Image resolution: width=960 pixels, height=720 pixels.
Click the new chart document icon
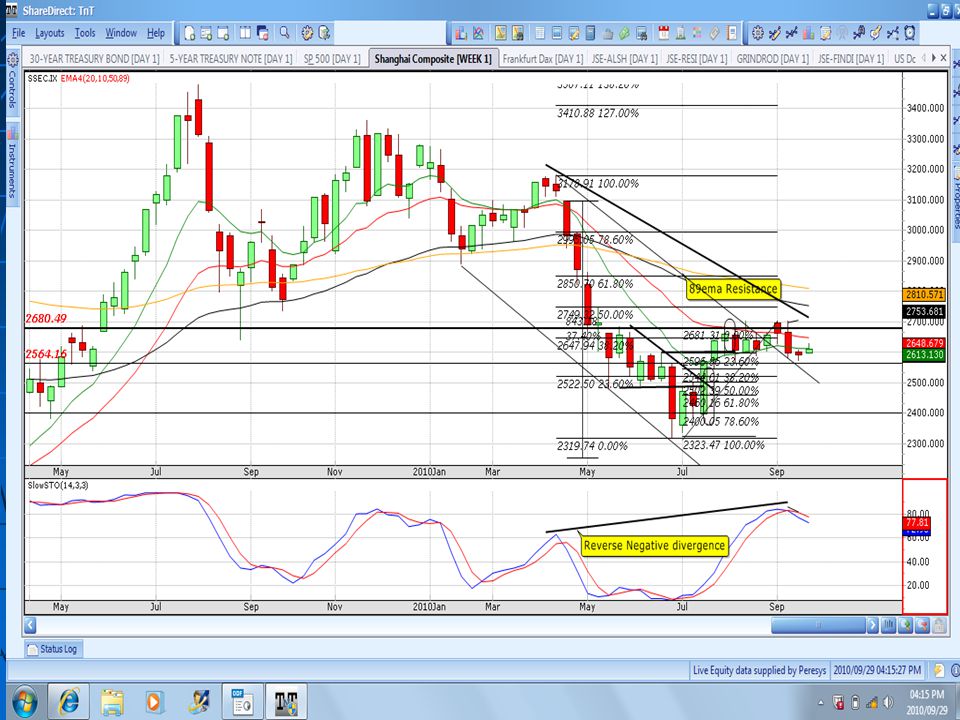[190, 33]
